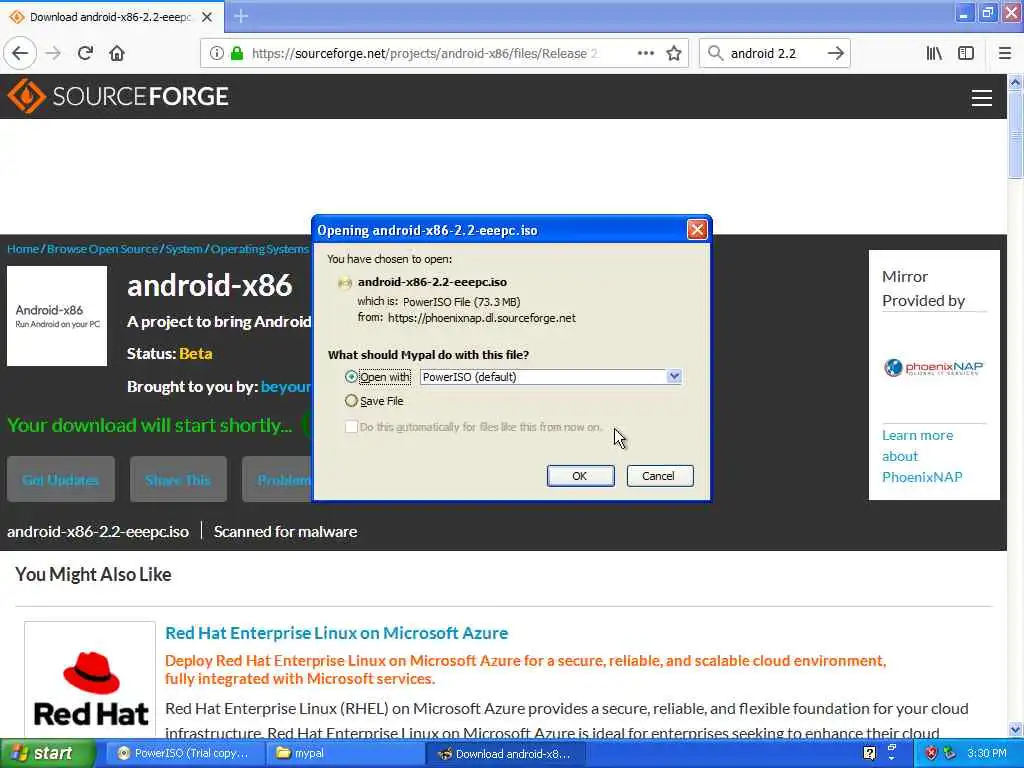Bookmark this page with the star icon
Viewport: 1024px width, 768px height.
(674, 53)
